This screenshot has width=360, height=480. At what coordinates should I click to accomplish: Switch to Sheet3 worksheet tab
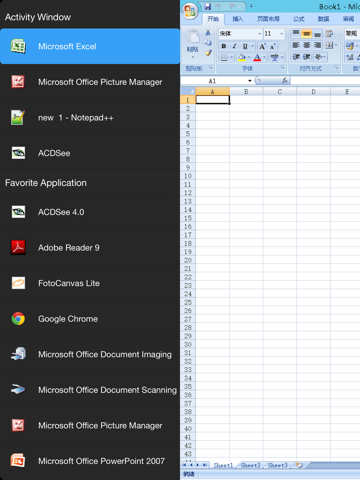click(x=278, y=465)
